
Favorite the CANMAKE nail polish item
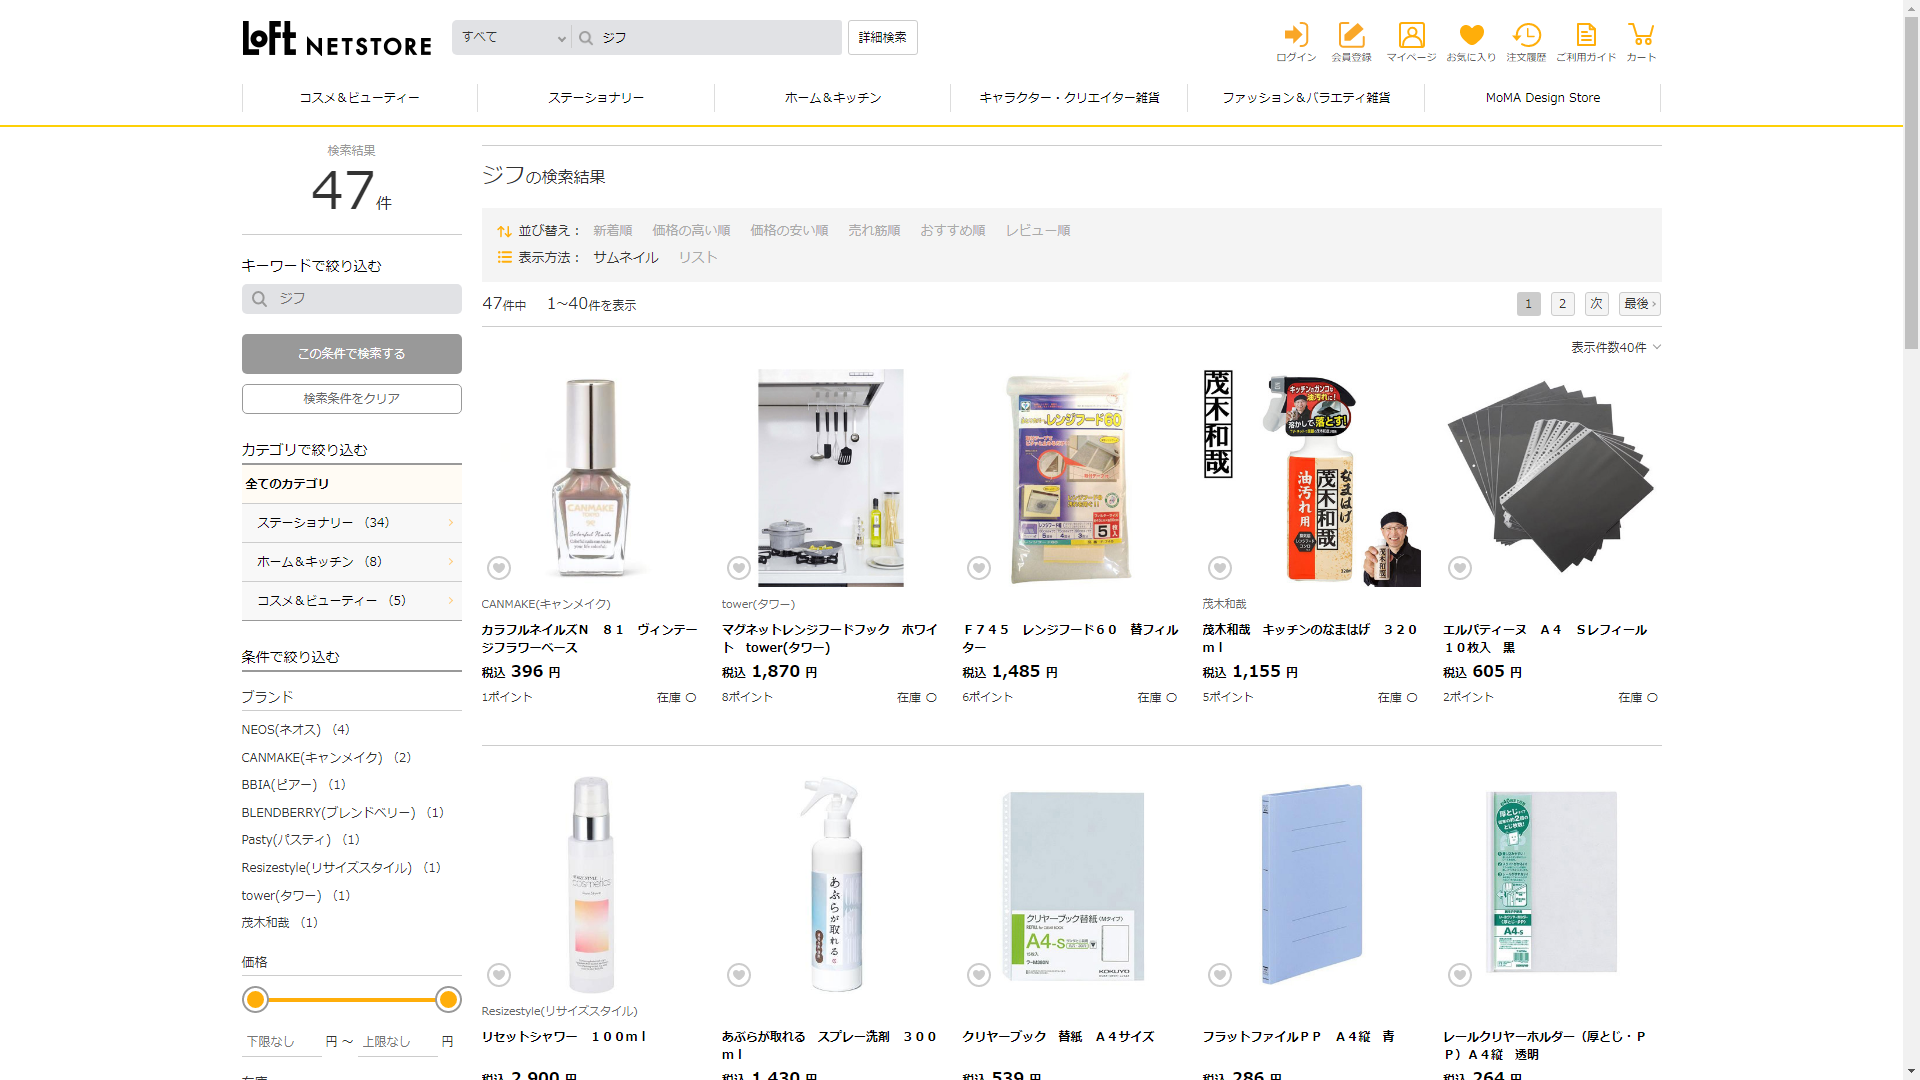point(499,568)
